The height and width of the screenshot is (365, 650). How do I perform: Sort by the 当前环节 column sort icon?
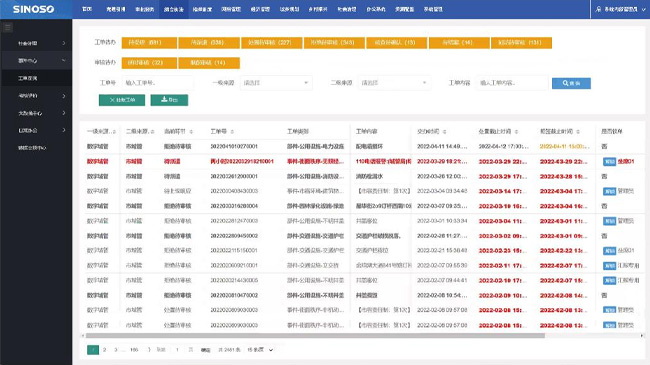pos(191,131)
